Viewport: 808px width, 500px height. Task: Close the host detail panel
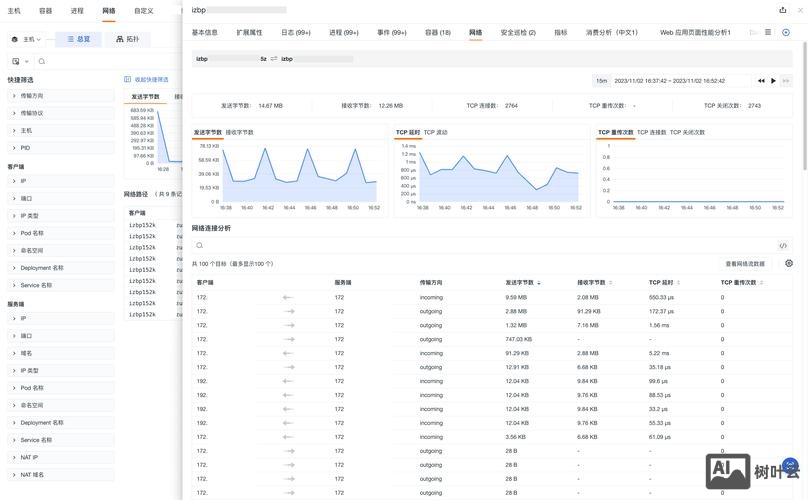coord(801,10)
